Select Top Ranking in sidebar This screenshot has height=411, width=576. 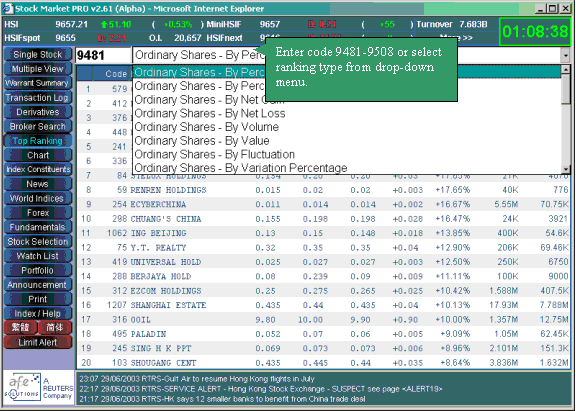[37, 141]
